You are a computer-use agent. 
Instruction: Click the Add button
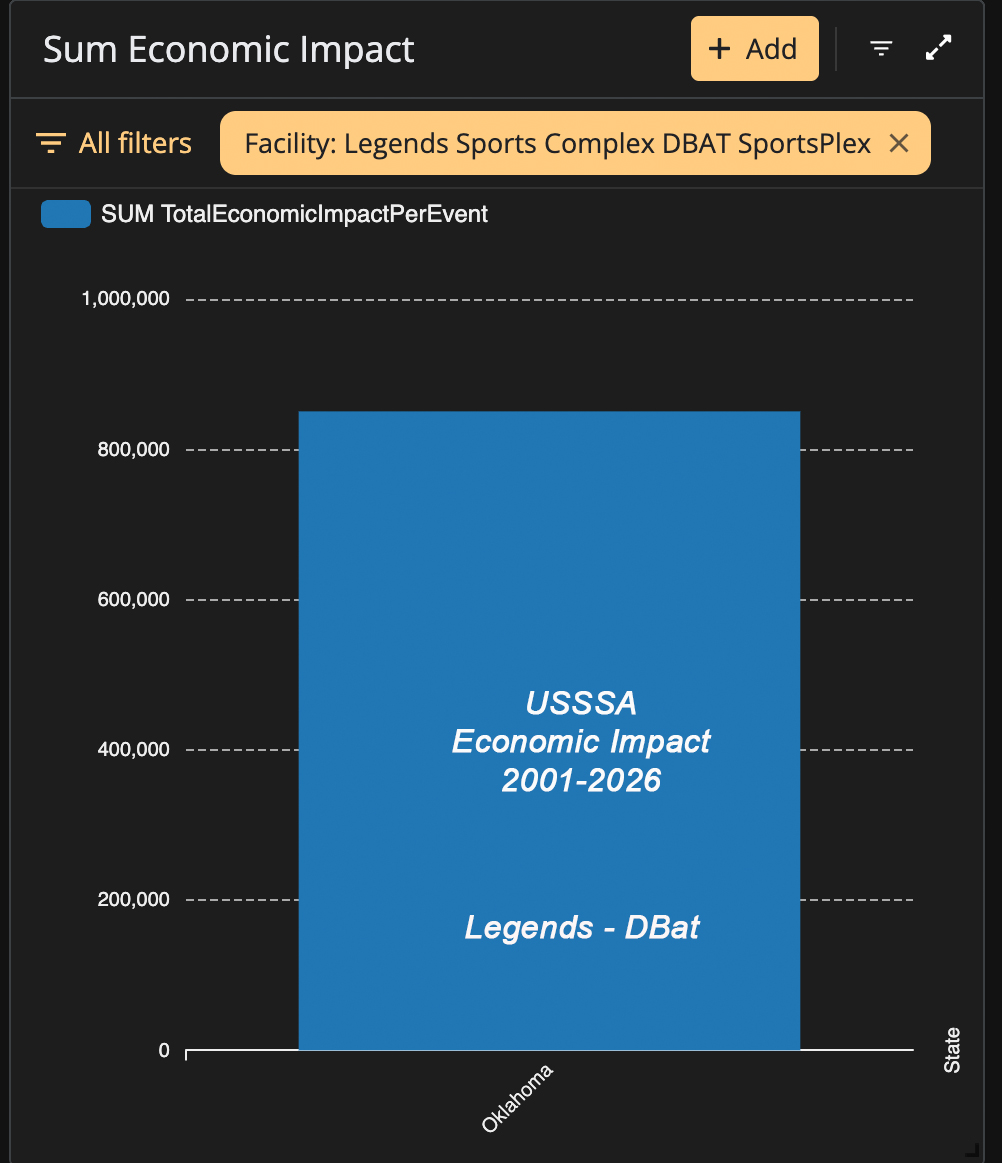click(x=754, y=49)
